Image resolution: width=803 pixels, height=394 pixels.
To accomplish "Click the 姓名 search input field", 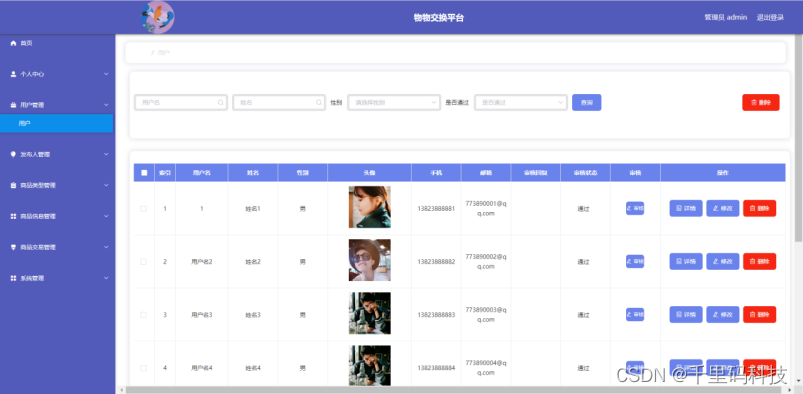I will (x=279, y=102).
